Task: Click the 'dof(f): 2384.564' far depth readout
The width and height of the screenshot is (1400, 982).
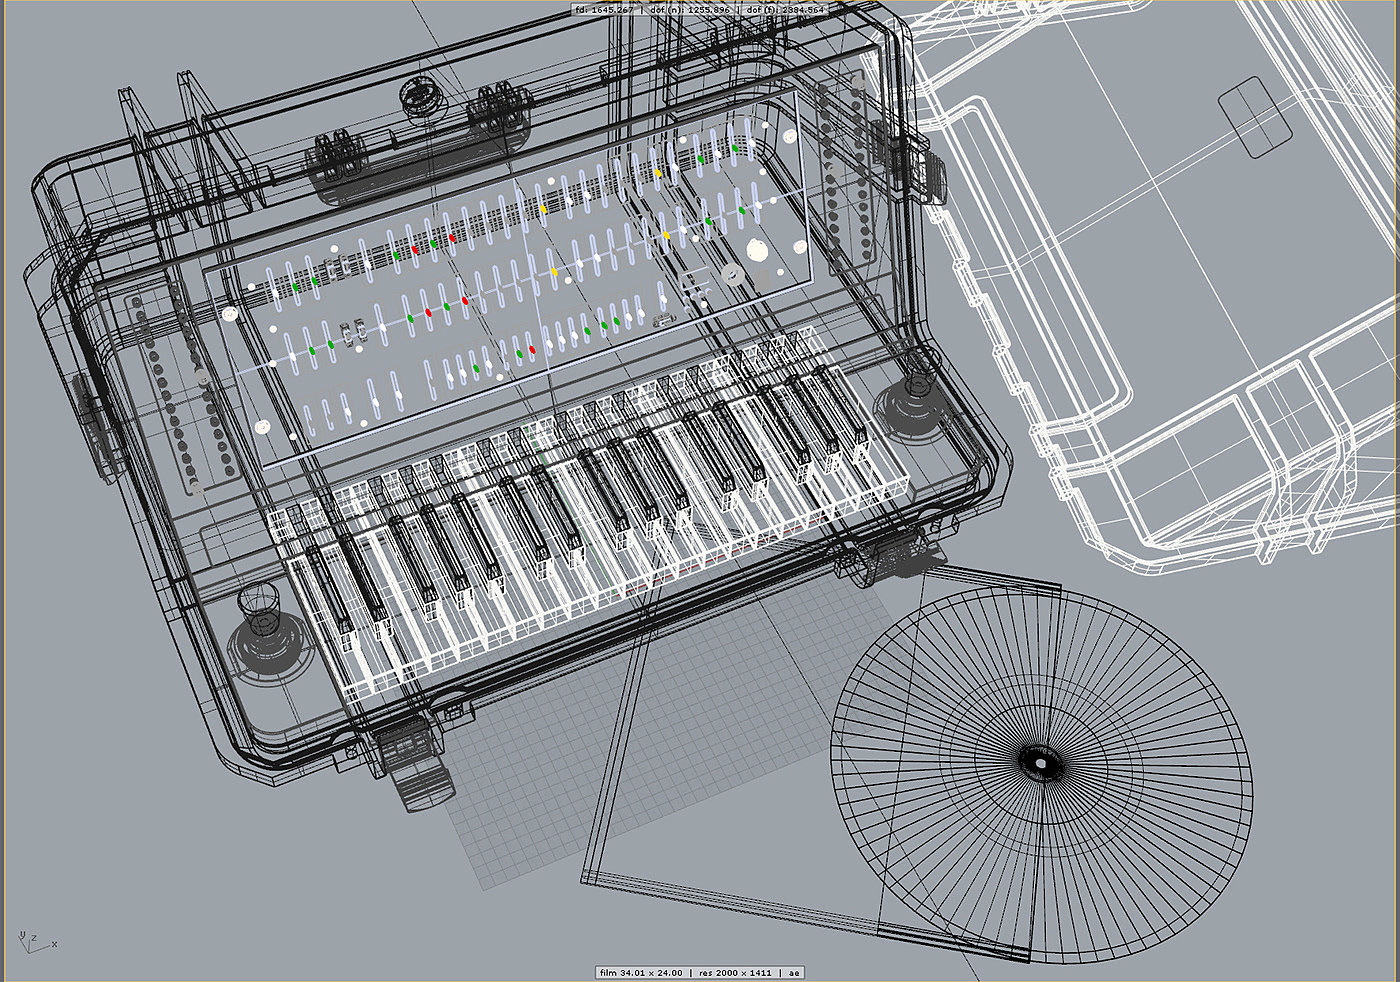Action: (x=785, y=9)
